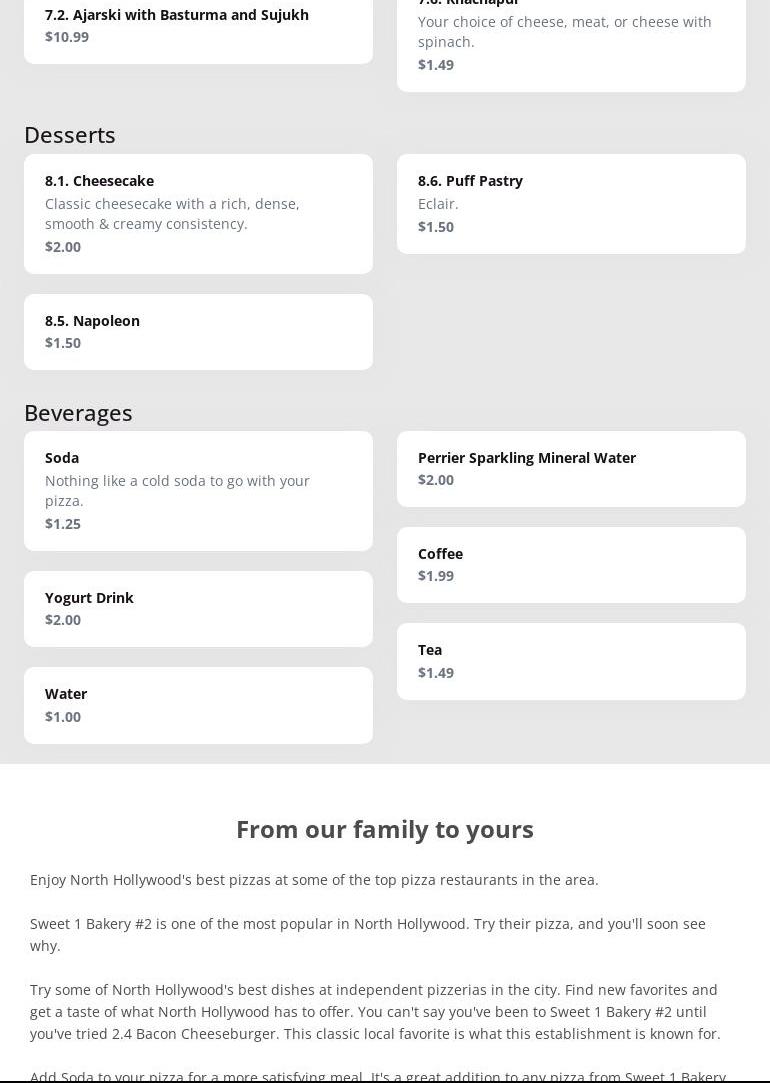Image resolution: width=770 pixels, height=1083 pixels.
Task: Click the $1.25 price under Soda
Action: [x=63, y=523]
